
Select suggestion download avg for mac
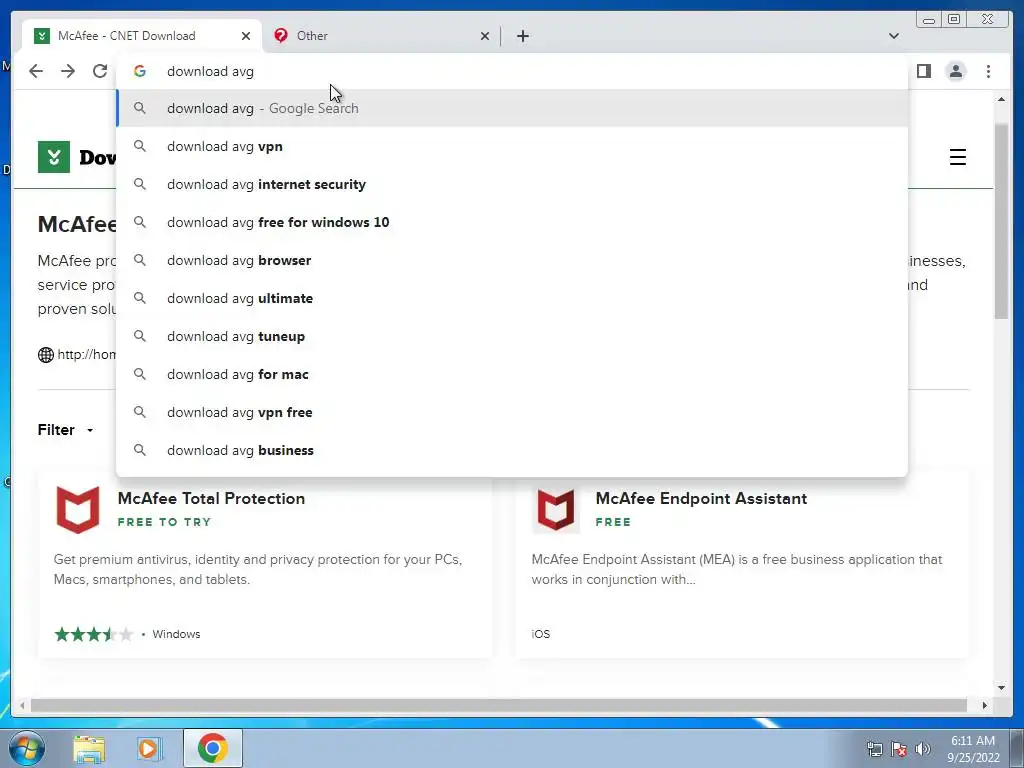tap(512, 374)
